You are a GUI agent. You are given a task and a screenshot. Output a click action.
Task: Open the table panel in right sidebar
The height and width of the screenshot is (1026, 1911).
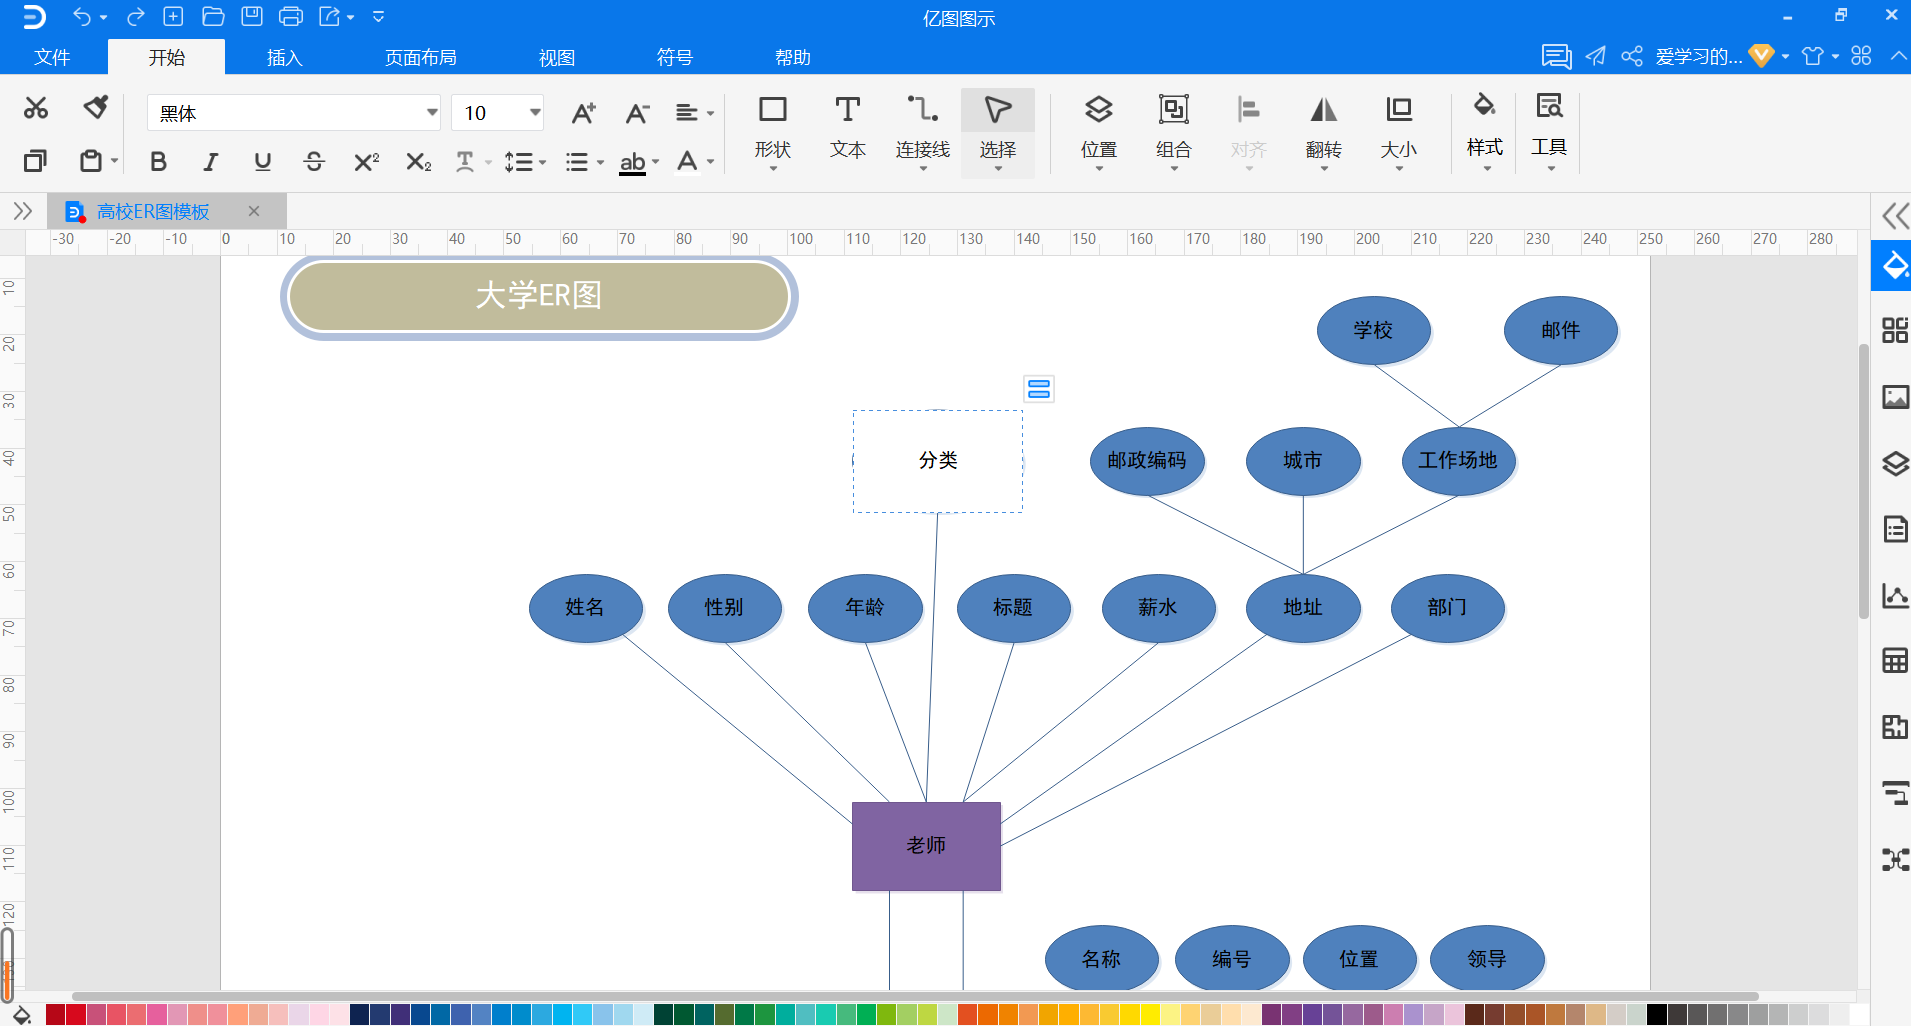(1895, 660)
